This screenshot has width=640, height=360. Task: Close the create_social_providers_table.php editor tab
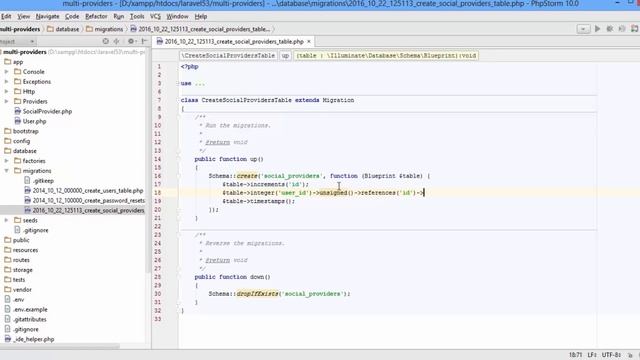(309, 42)
